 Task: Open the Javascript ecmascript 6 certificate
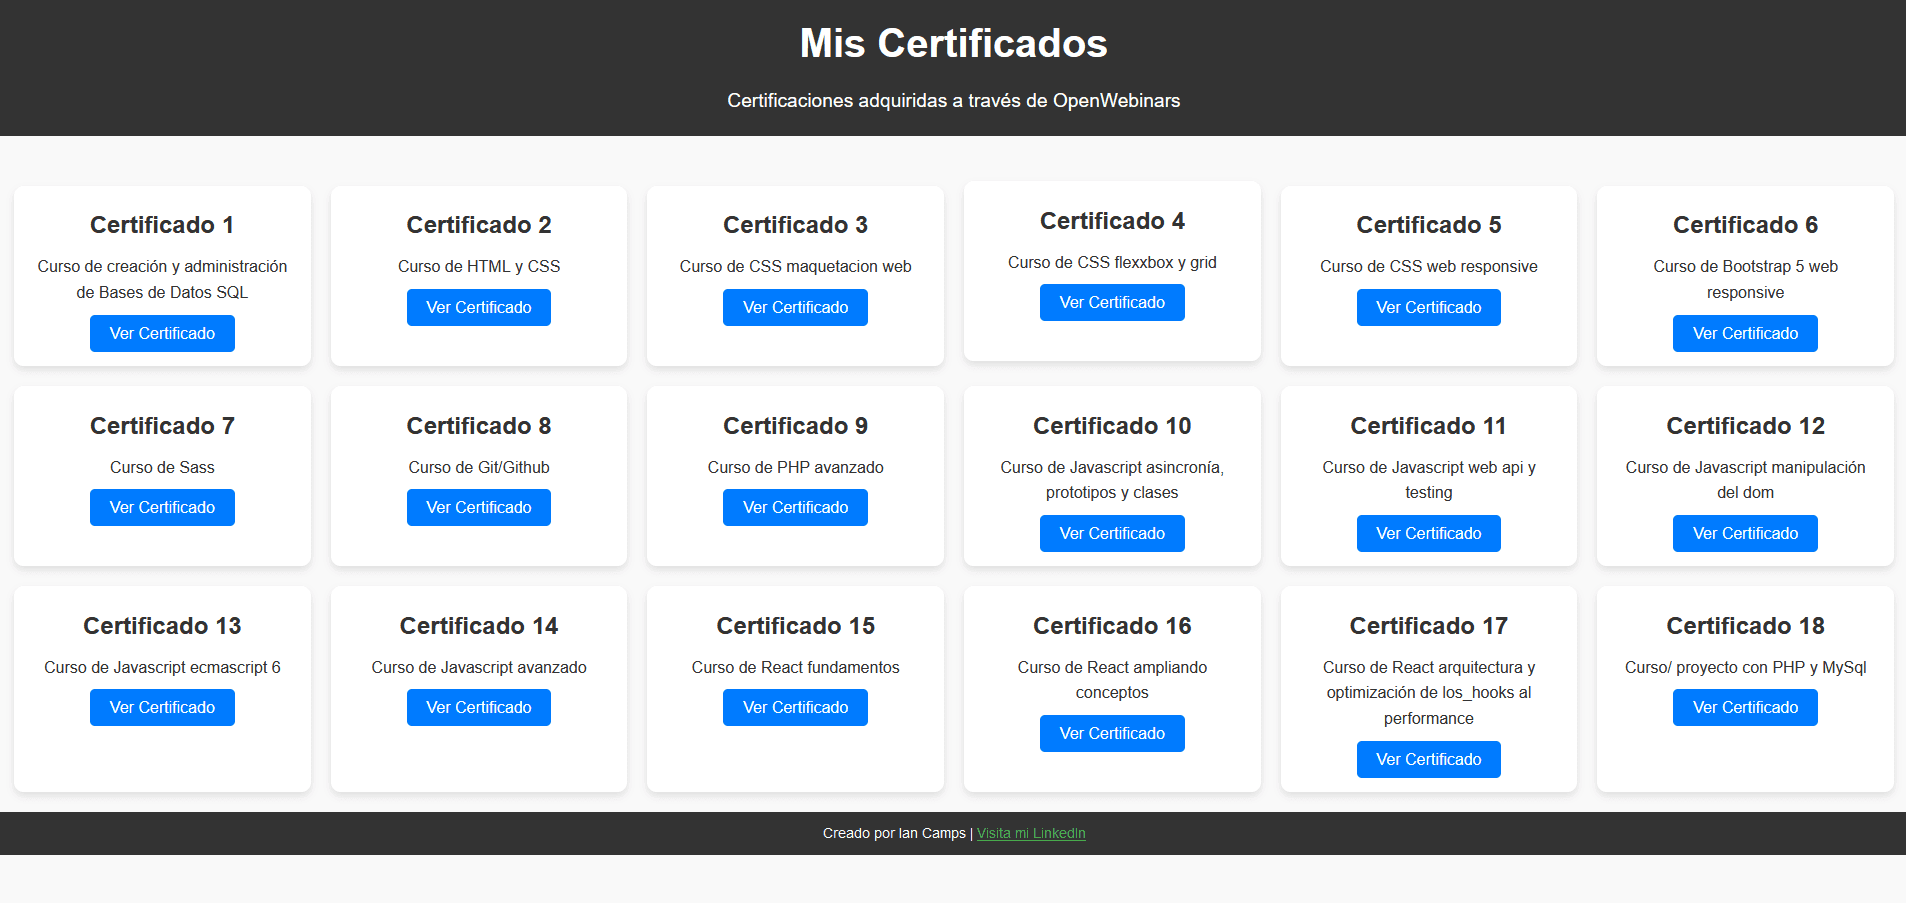click(x=162, y=707)
